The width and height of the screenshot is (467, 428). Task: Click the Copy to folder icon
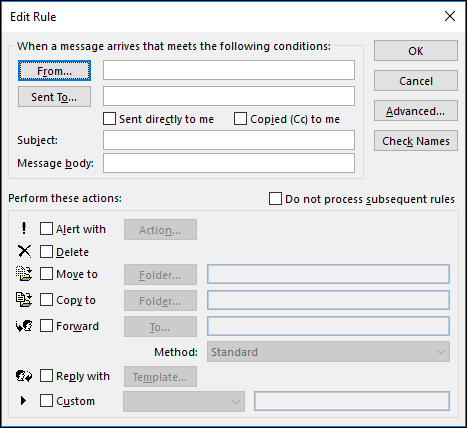(24, 300)
